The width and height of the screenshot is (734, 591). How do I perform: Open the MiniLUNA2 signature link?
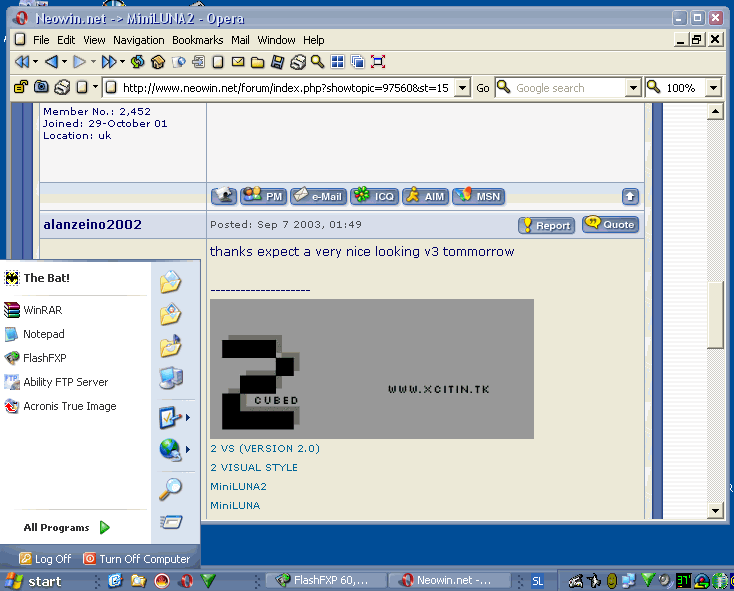coord(238,486)
